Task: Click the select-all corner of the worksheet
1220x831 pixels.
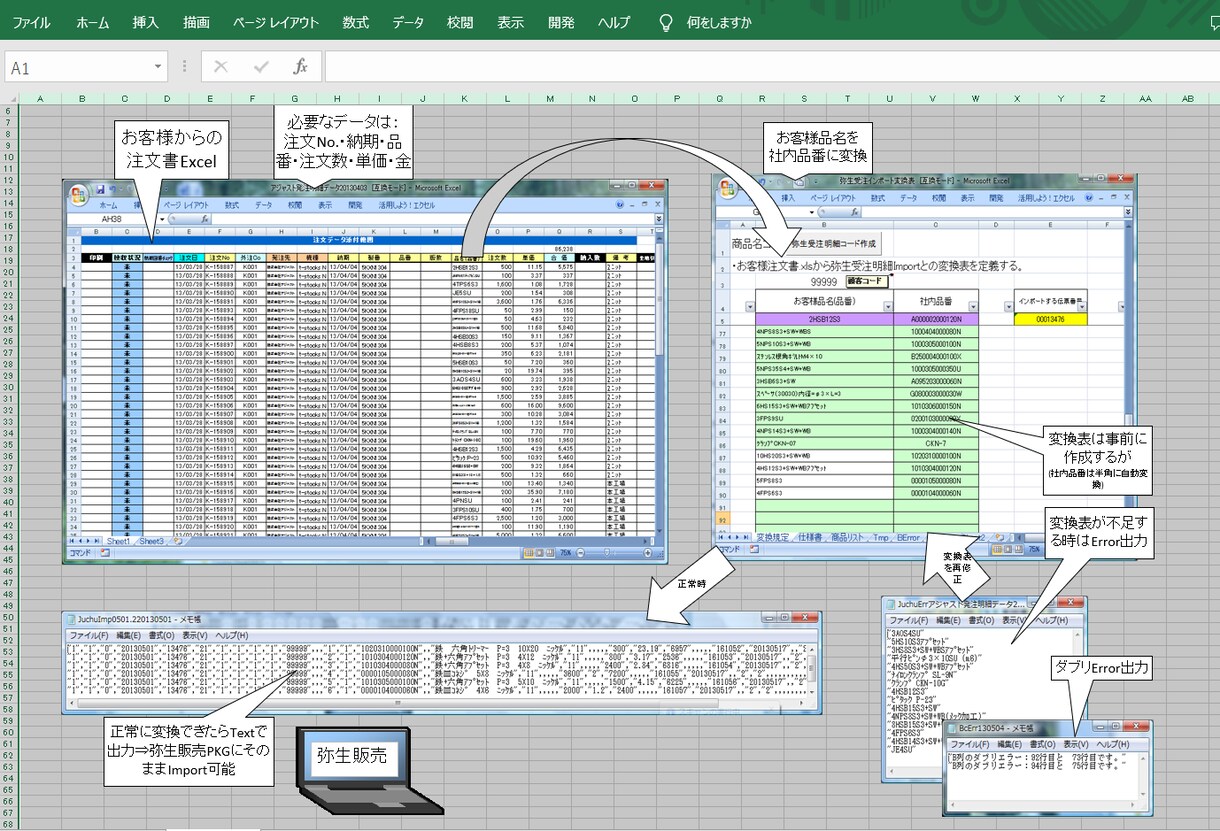Action: click(x=9, y=99)
